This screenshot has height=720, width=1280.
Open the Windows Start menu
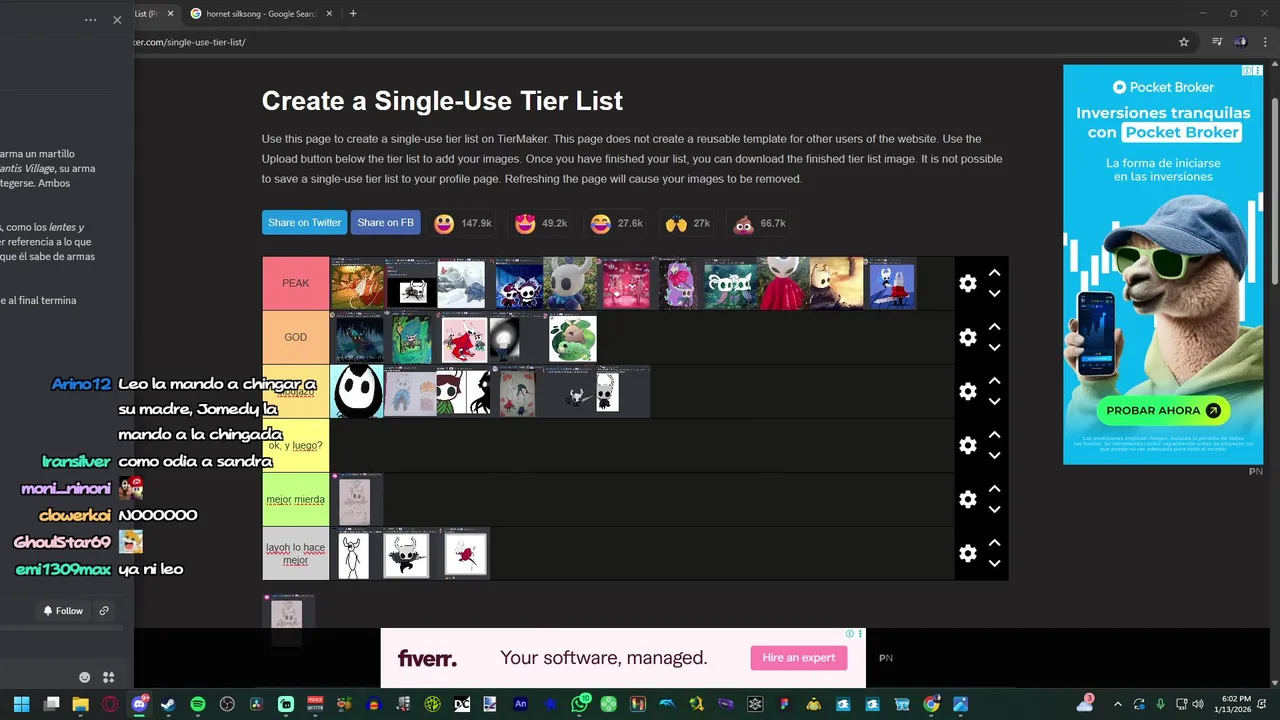(x=21, y=704)
